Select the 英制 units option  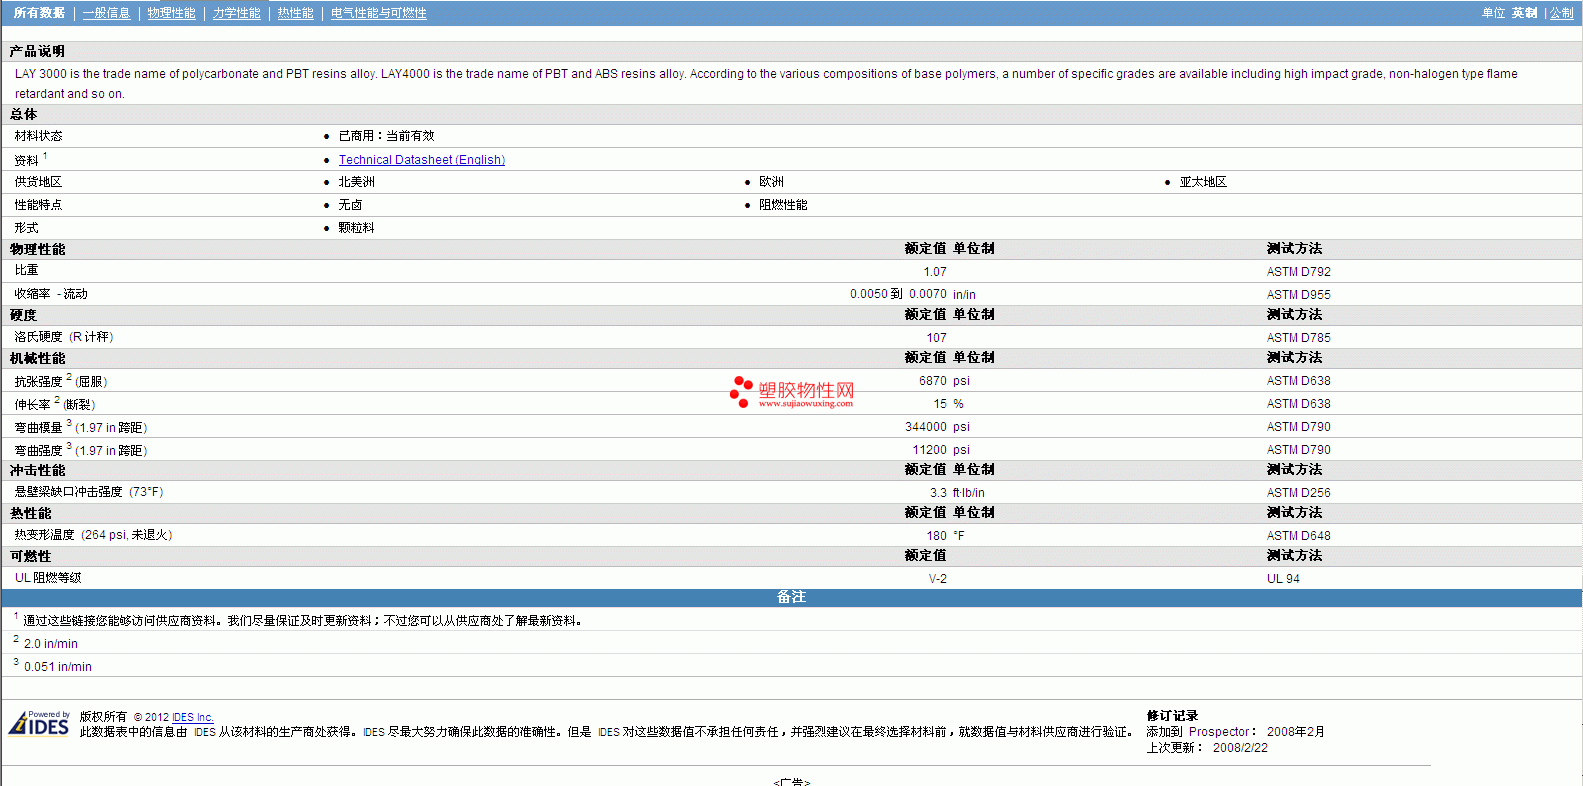pos(1525,13)
